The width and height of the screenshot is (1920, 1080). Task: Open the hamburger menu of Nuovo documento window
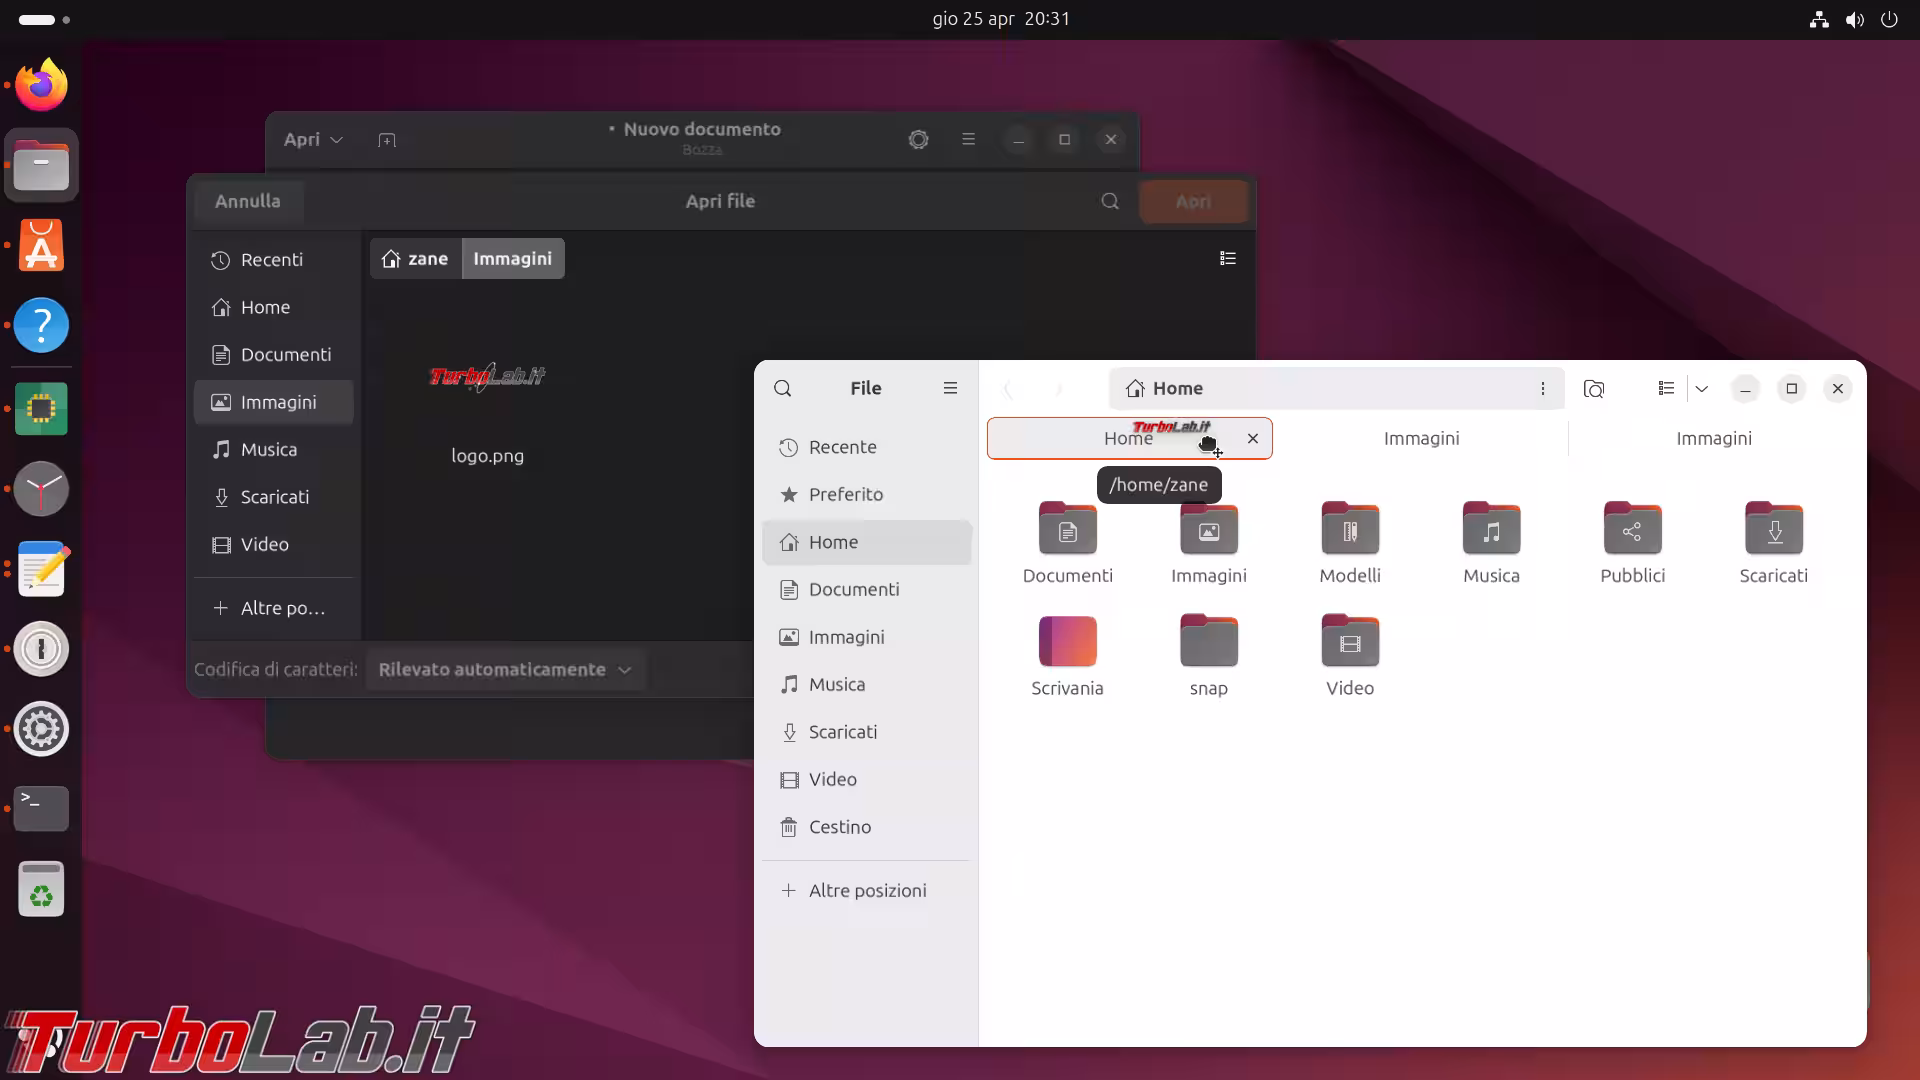968,139
